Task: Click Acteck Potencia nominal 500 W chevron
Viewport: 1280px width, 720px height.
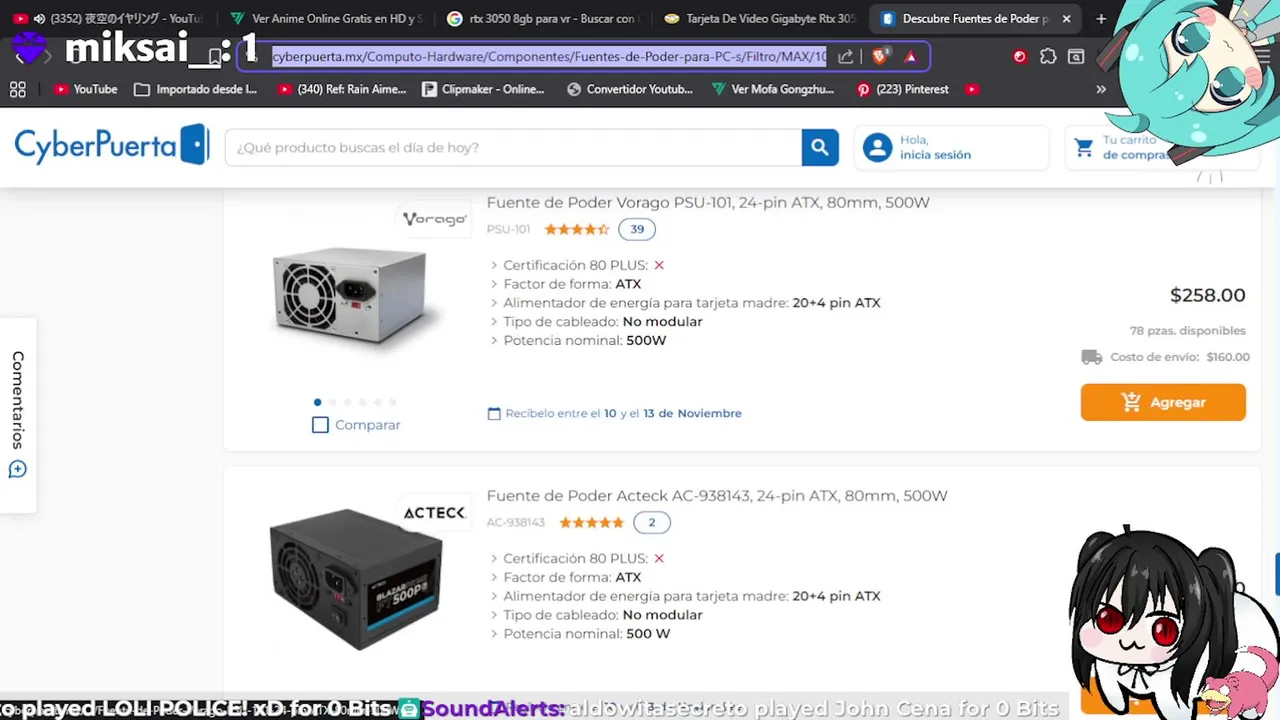Action: [494, 634]
